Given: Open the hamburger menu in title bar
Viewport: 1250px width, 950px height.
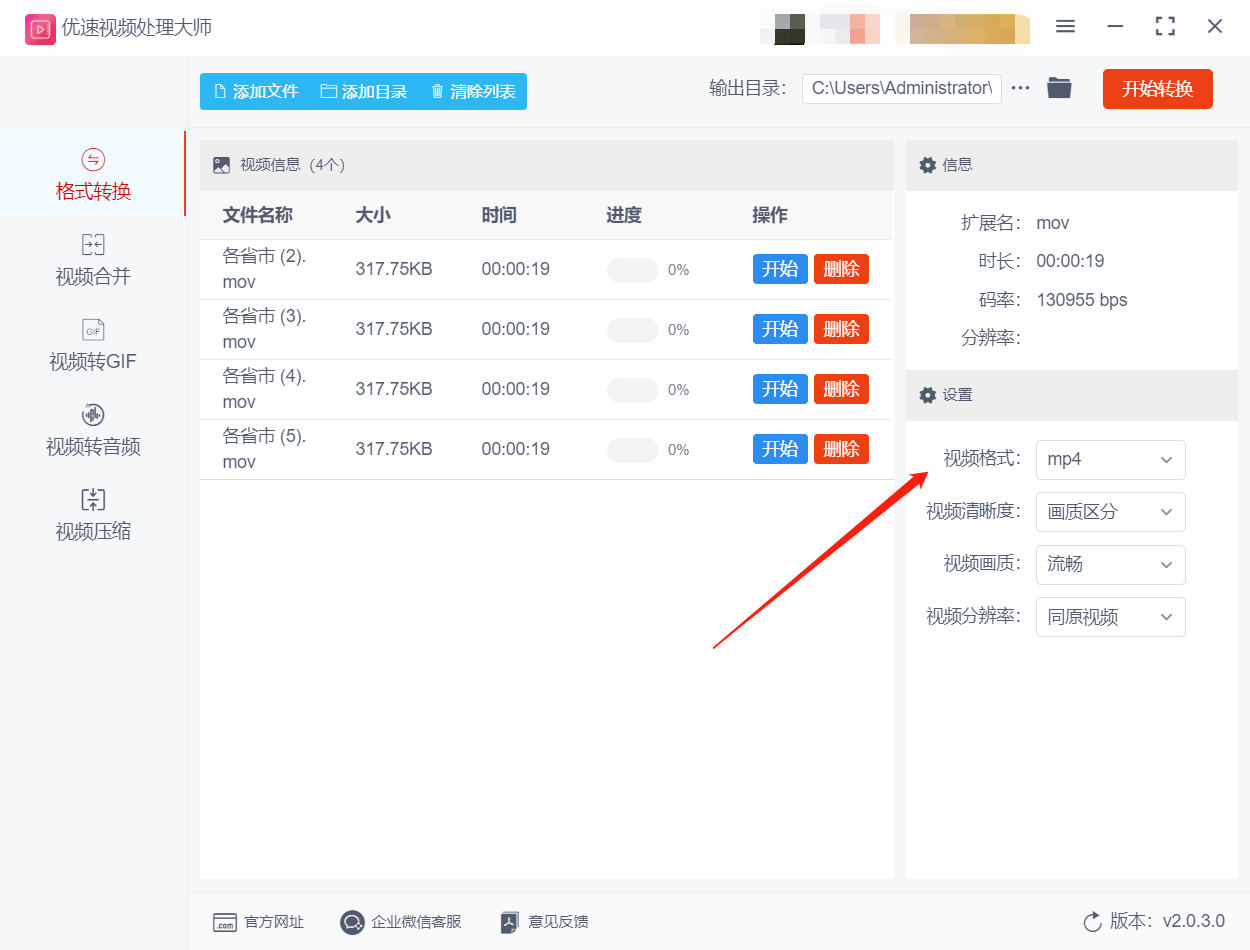Looking at the screenshot, I should point(1065,27).
